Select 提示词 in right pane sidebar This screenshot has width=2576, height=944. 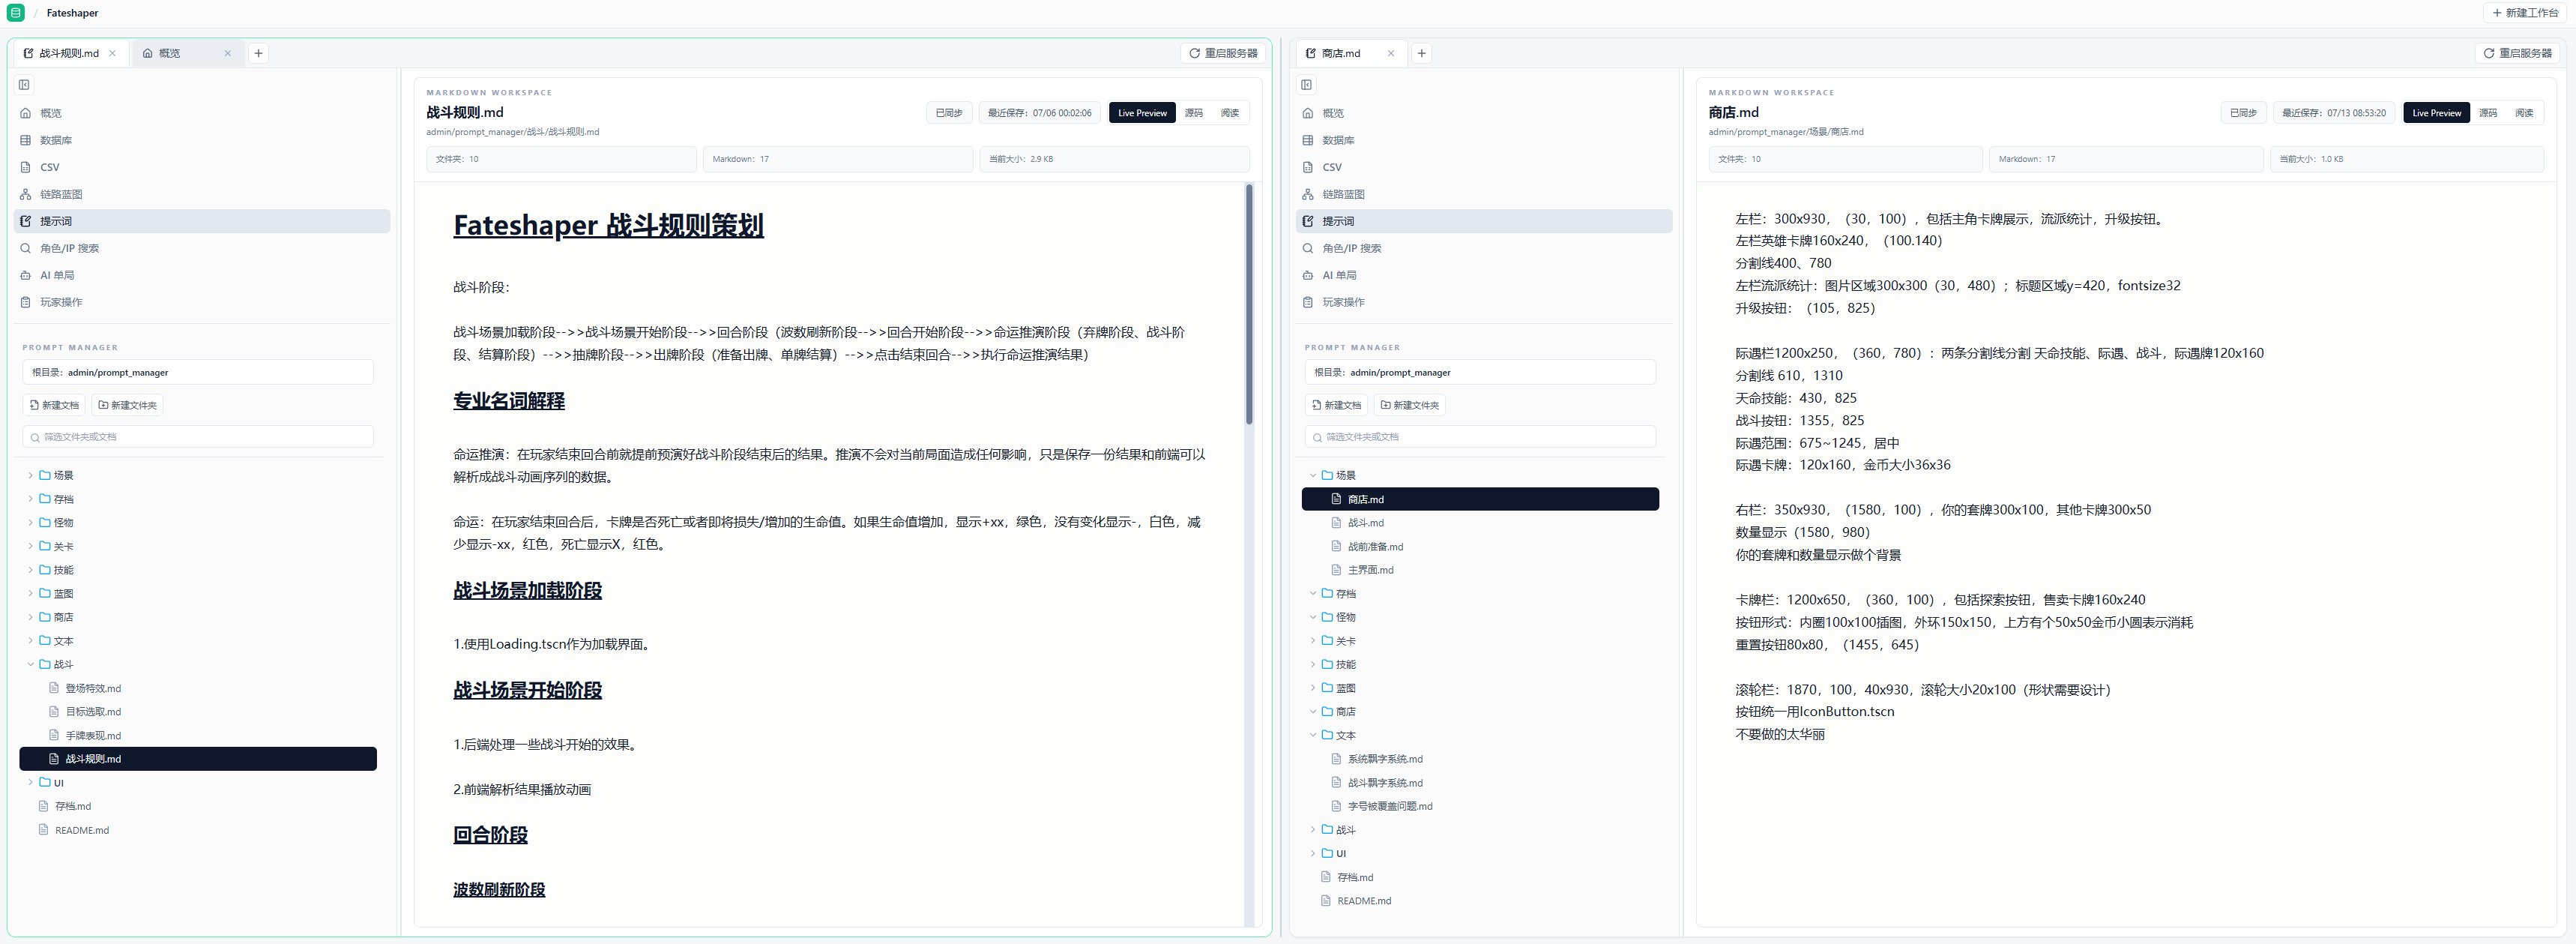click(x=1484, y=221)
